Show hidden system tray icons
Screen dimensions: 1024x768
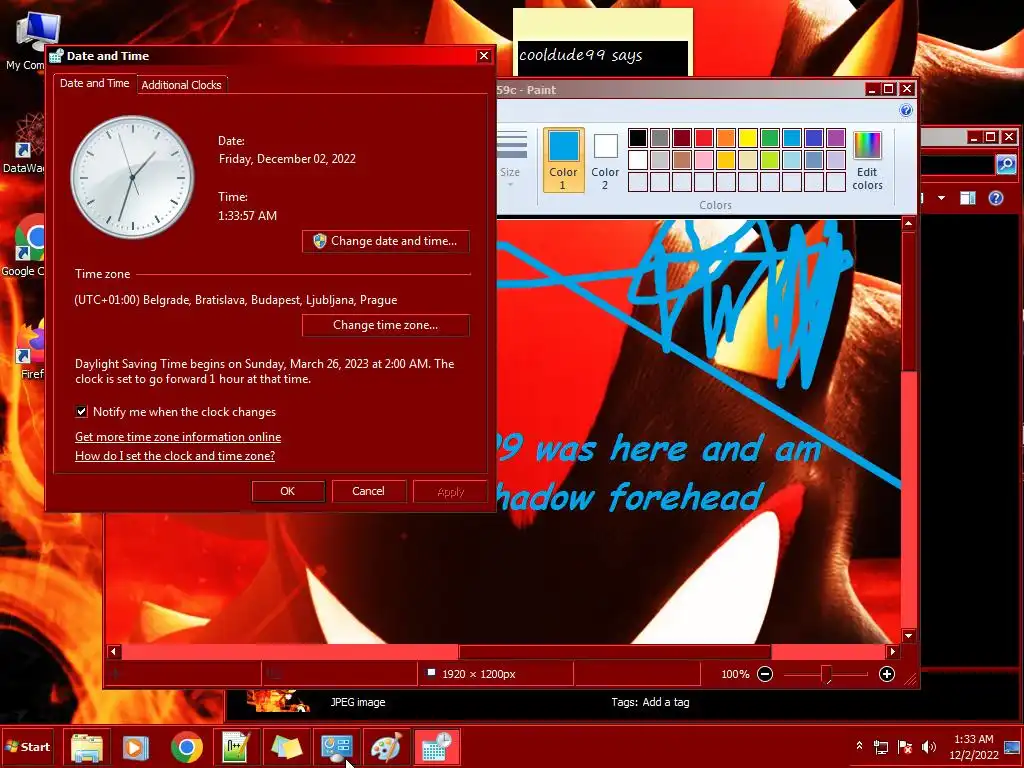(x=859, y=746)
